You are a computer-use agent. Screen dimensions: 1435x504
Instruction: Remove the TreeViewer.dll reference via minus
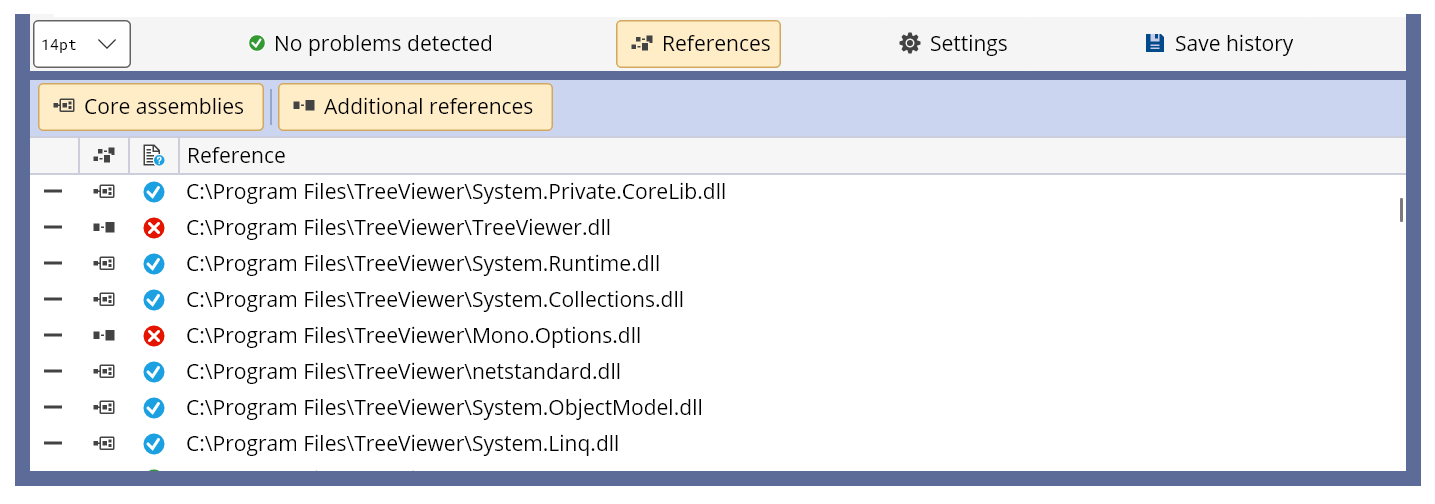(53, 228)
